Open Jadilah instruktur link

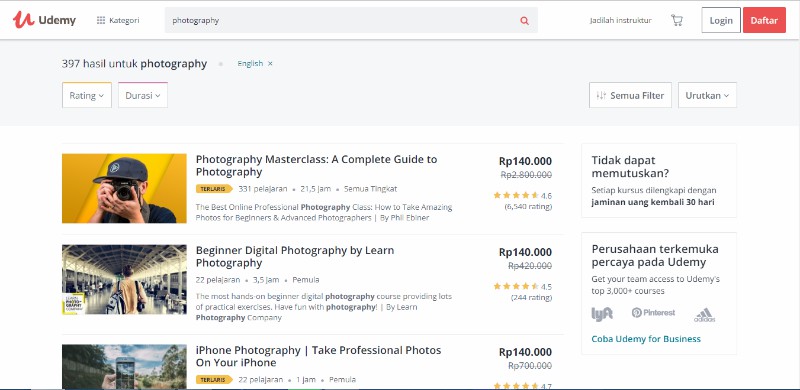click(x=620, y=20)
